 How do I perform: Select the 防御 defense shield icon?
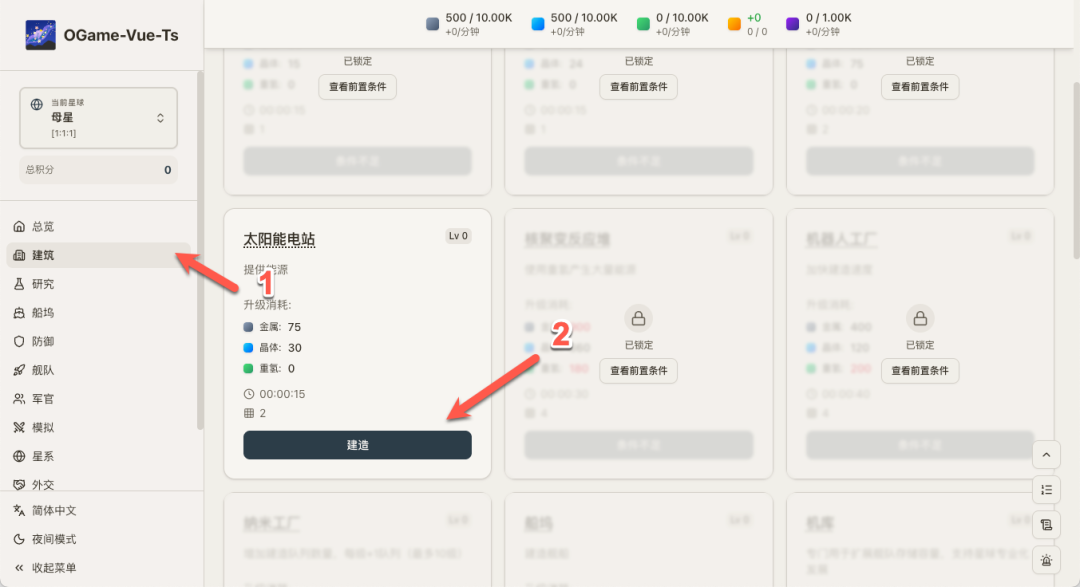point(19,341)
